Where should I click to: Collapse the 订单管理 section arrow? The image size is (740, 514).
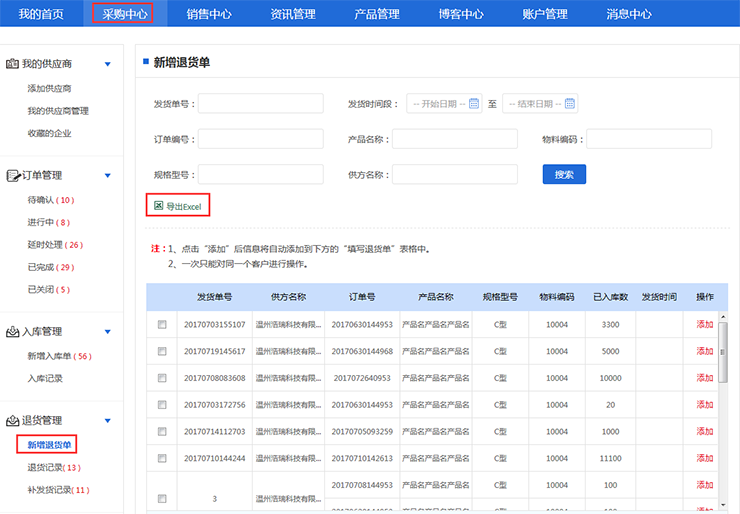108,176
